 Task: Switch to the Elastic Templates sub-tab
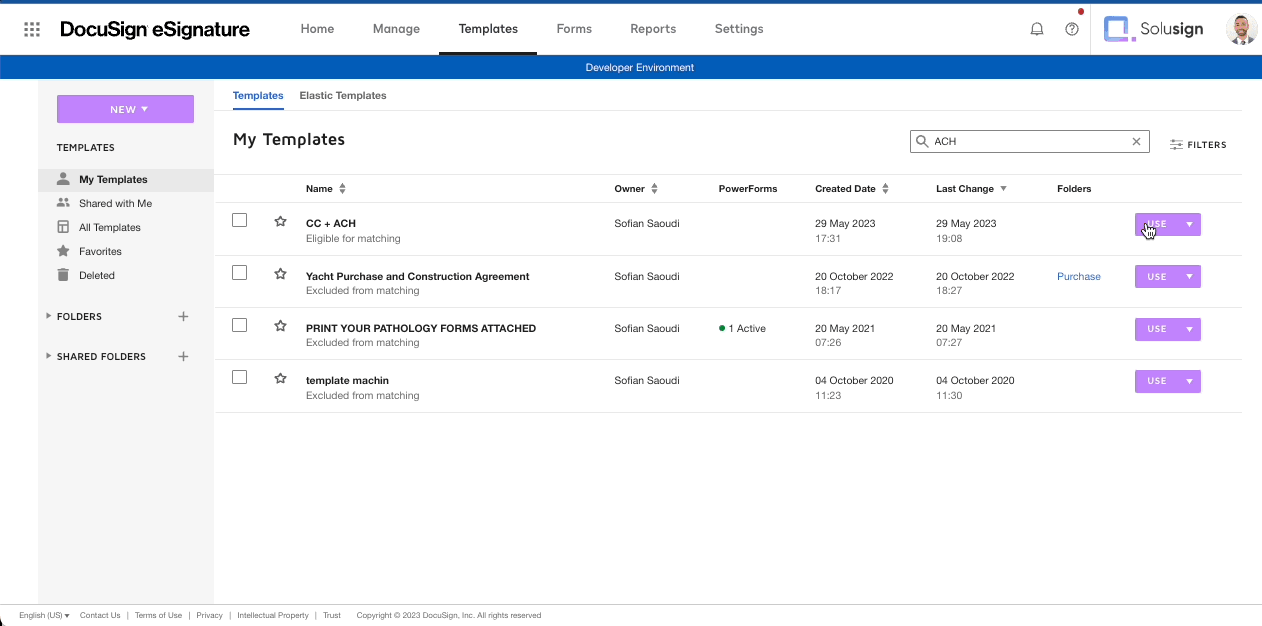coord(343,96)
